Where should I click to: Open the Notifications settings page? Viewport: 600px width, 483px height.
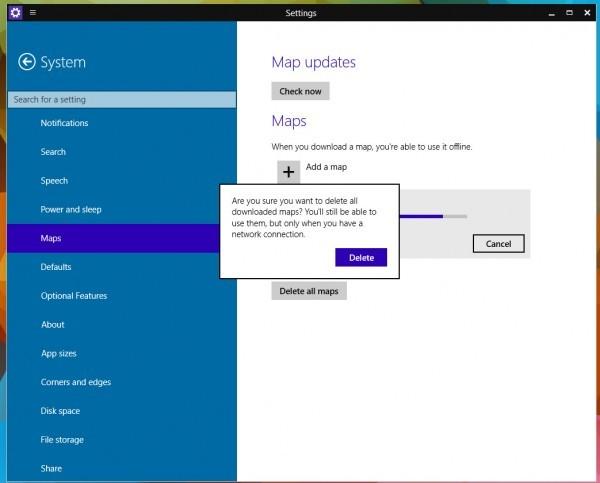point(64,123)
